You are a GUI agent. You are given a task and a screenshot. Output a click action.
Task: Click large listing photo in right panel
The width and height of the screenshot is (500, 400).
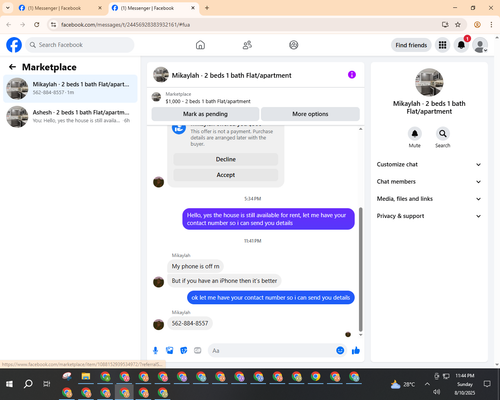[429, 82]
